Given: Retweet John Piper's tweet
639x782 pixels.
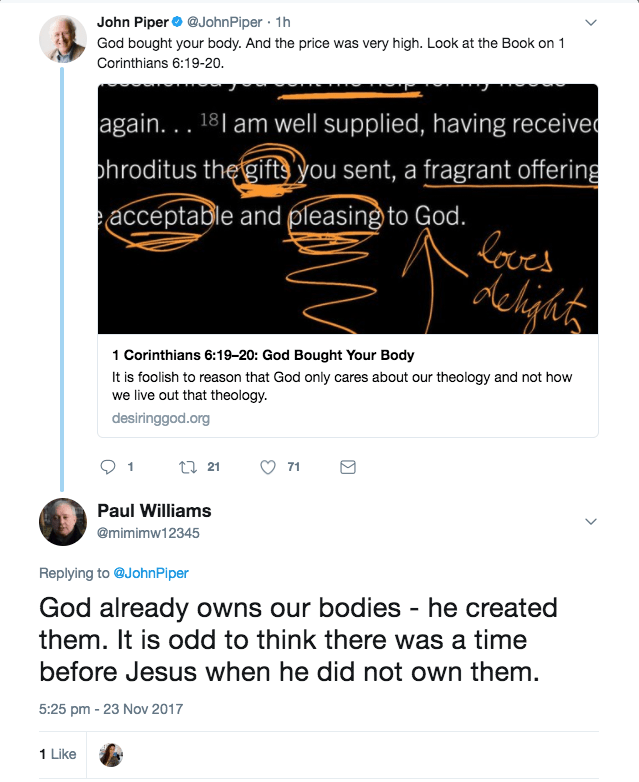Looking at the screenshot, I should point(185,466).
